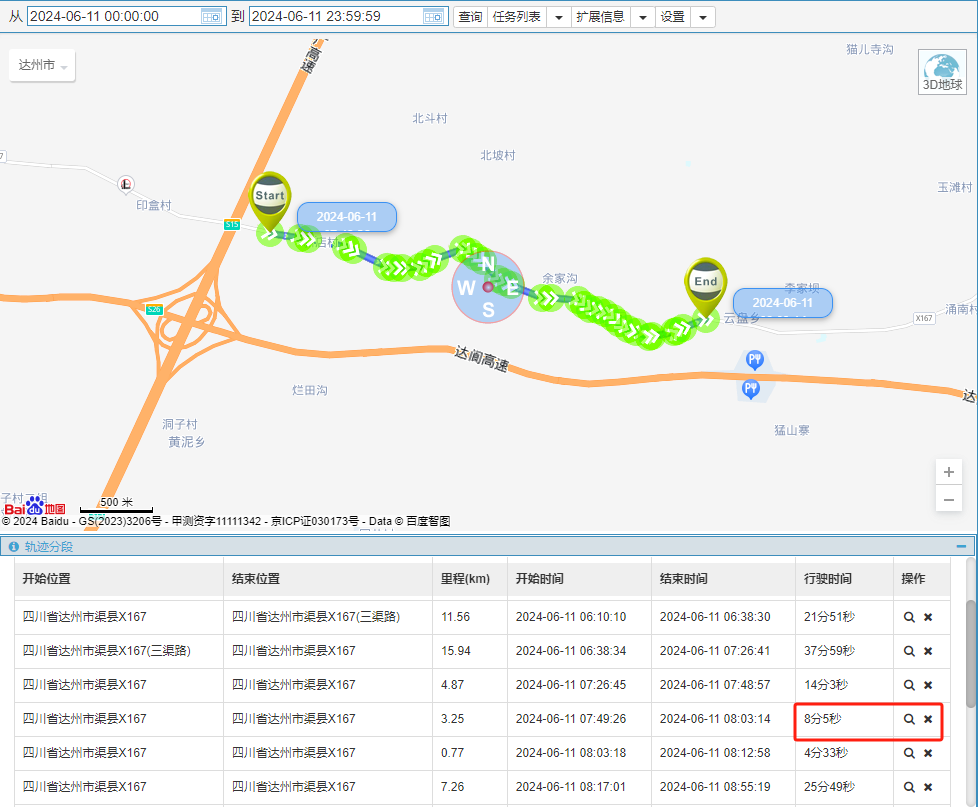The height and width of the screenshot is (807, 978).
Task: Switch to 3D地球 view
Action: point(943,71)
